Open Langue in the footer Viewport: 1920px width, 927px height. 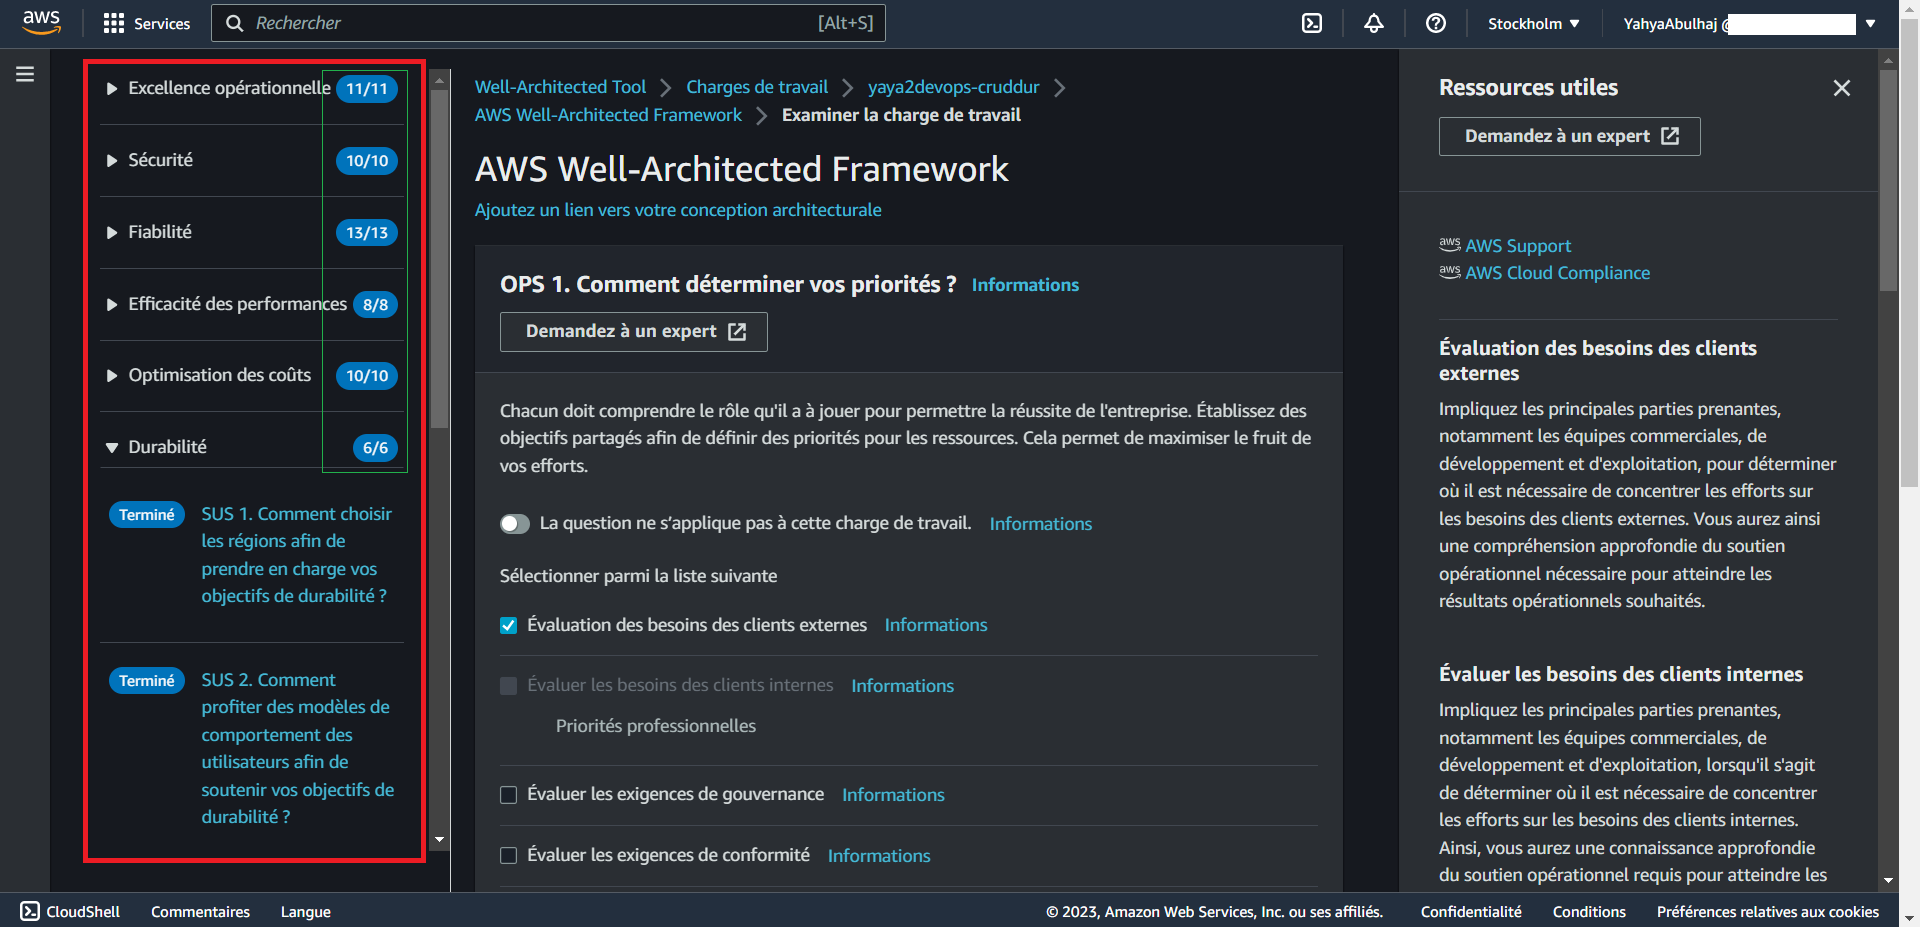[x=305, y=912]
